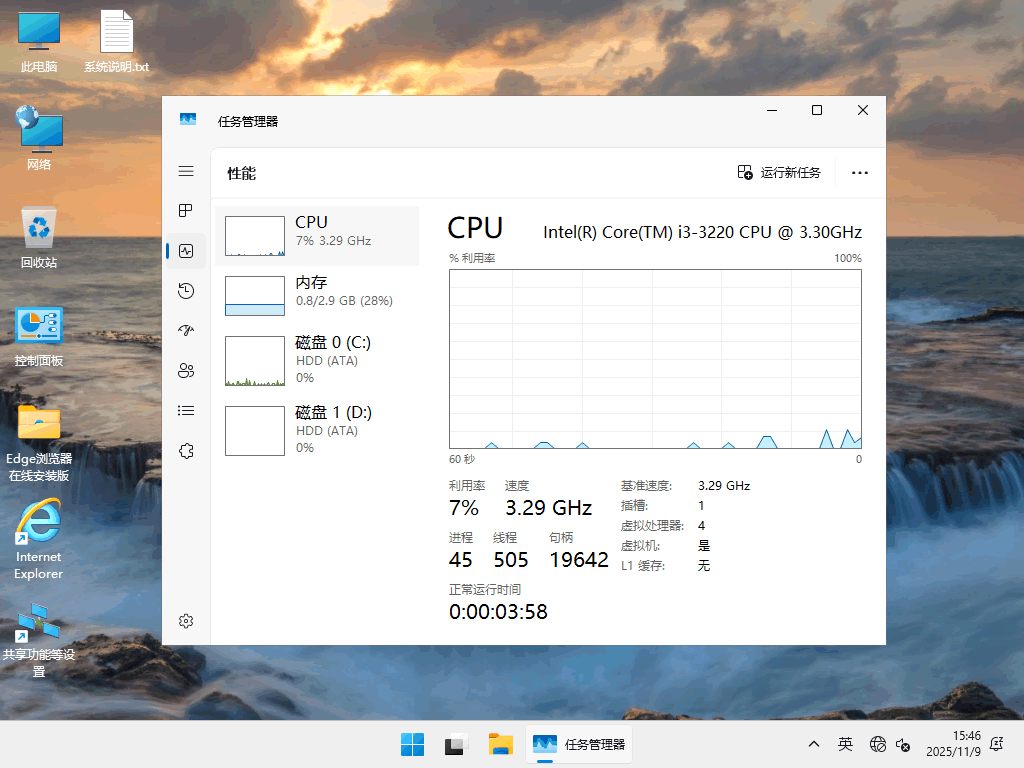Open the Task Manager hamburger navigation menu
1024x768 pixels.
point(186,171)
